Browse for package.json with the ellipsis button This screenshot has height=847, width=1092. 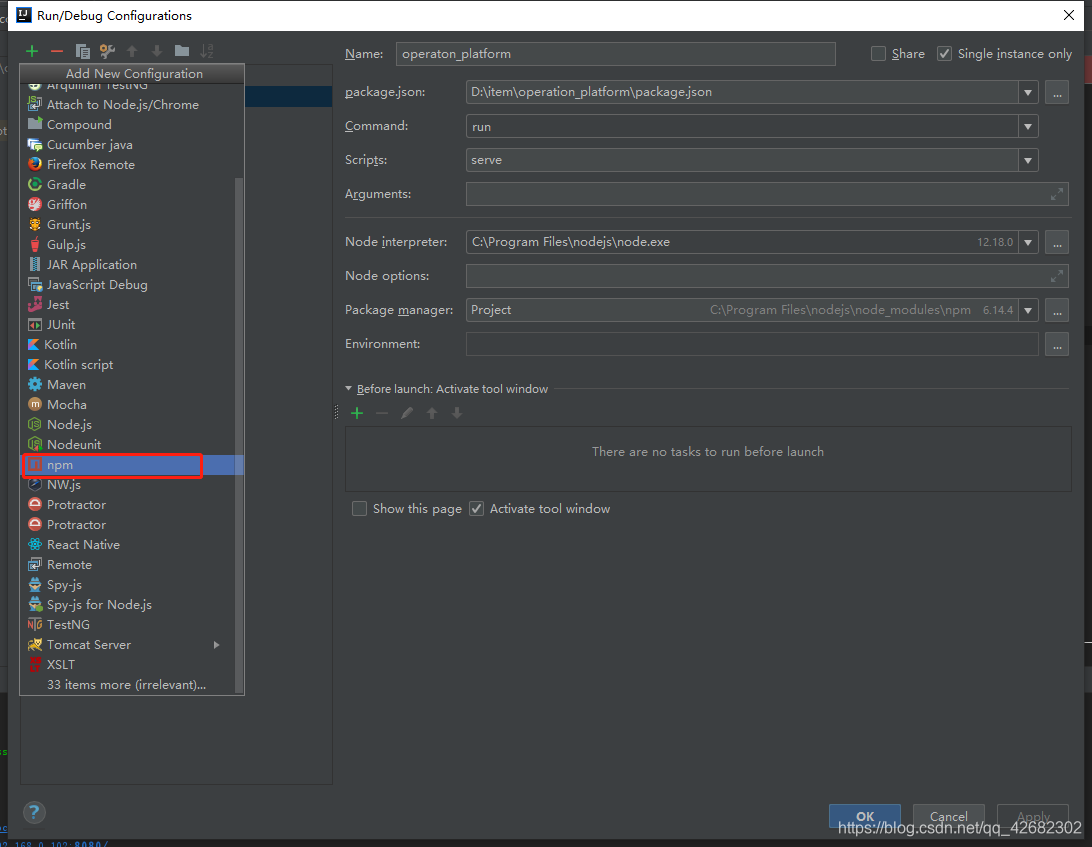(x=1056, y=92)
